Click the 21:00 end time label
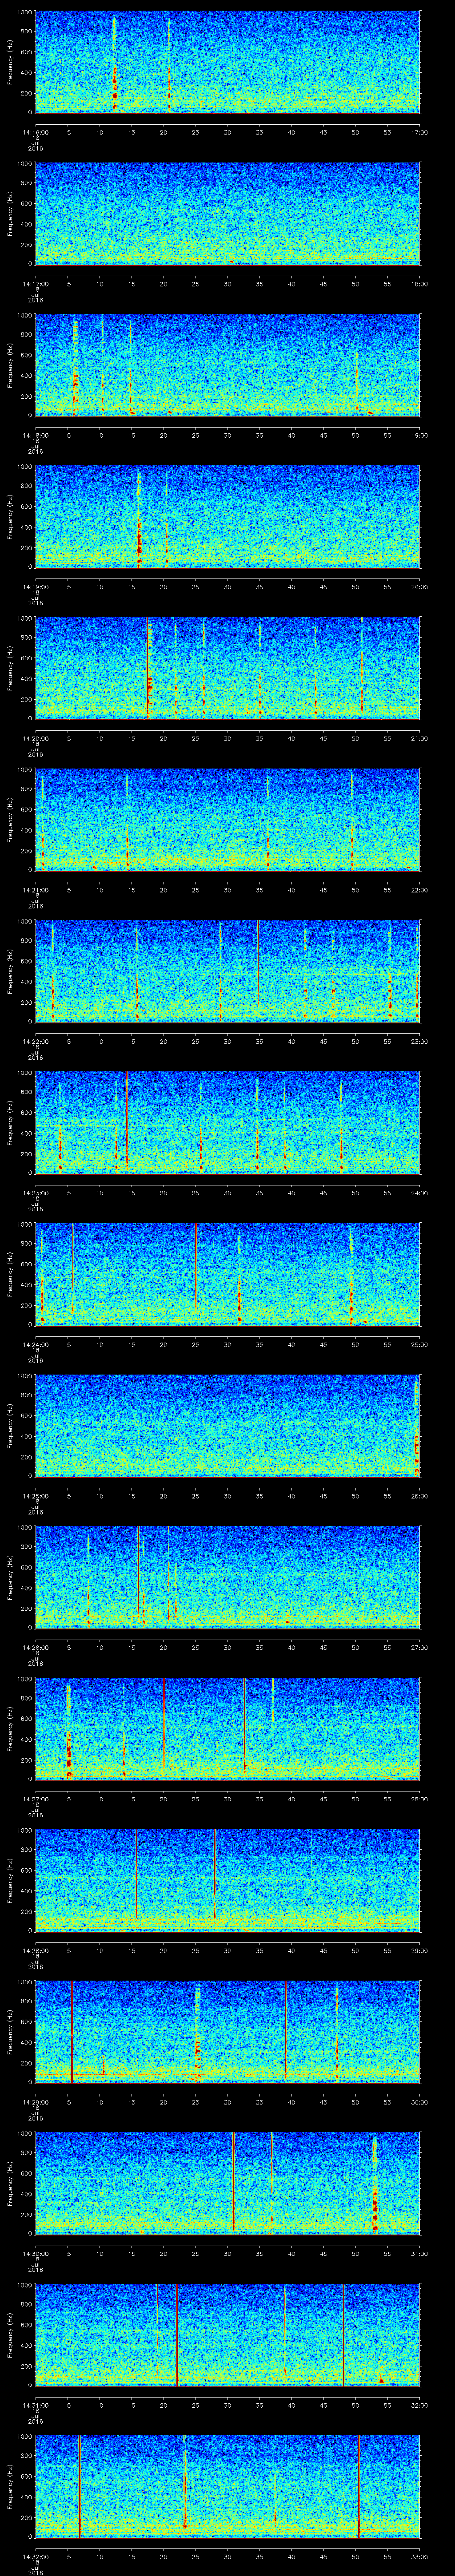 [420, 738]
